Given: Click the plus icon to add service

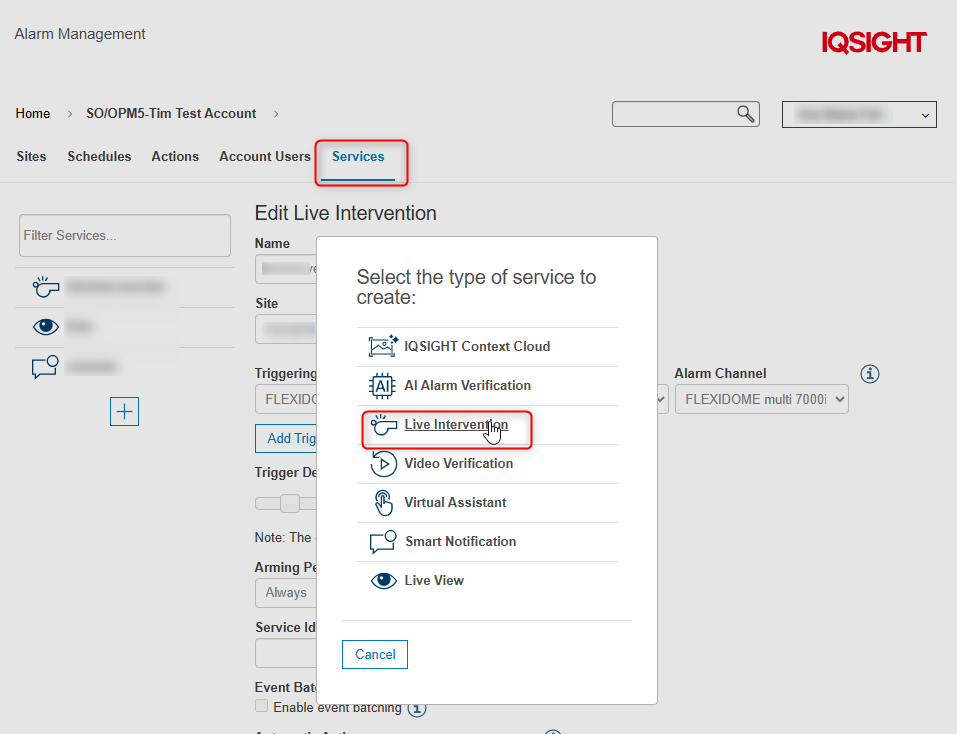Looking at the screenshot, I should click(124, 411).
